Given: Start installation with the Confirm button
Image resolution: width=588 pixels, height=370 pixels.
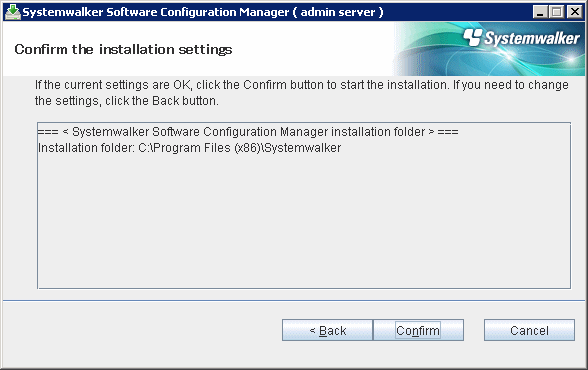Looking at the screenshot, I should [x=418, y=330].
